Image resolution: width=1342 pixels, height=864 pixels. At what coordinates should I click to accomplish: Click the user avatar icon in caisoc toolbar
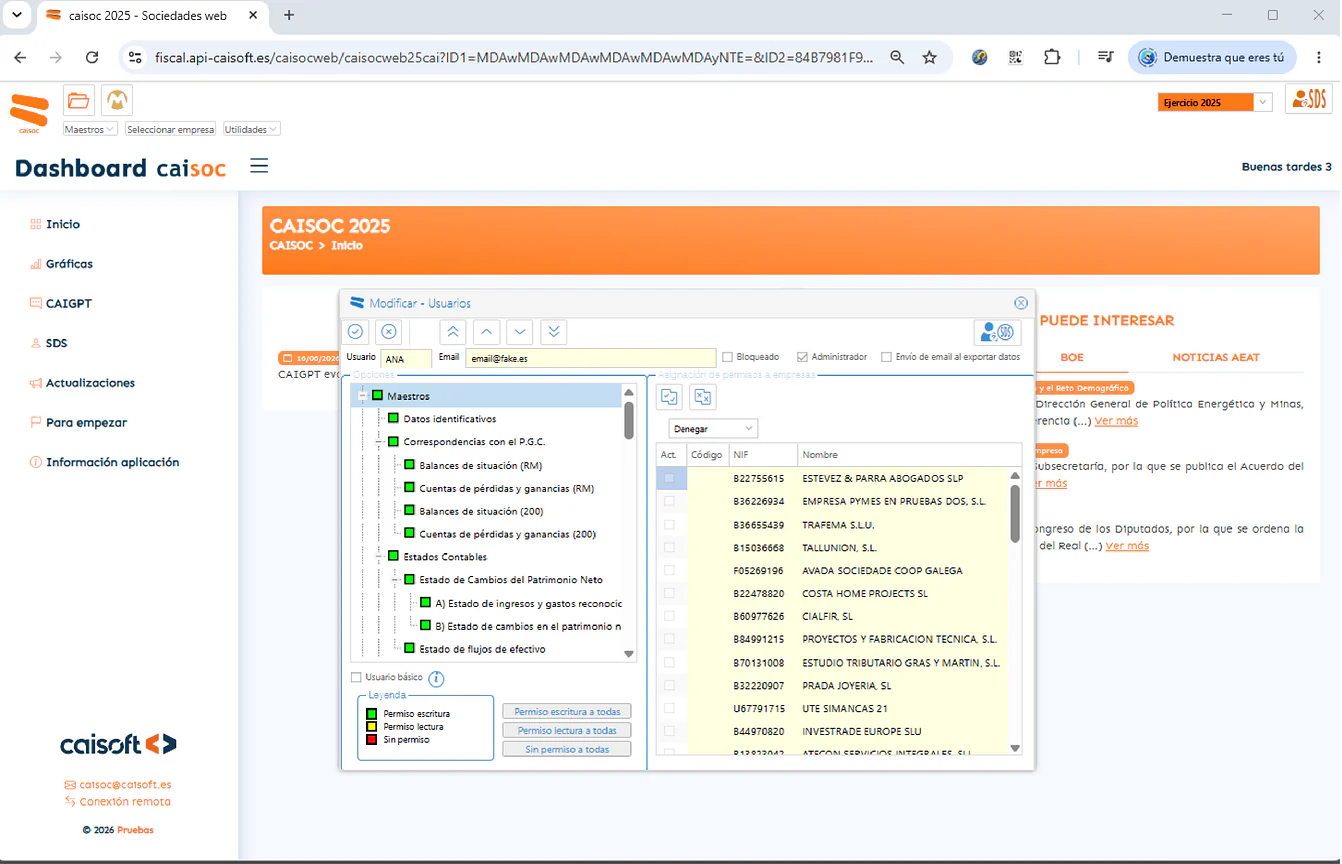coord(118,100)
